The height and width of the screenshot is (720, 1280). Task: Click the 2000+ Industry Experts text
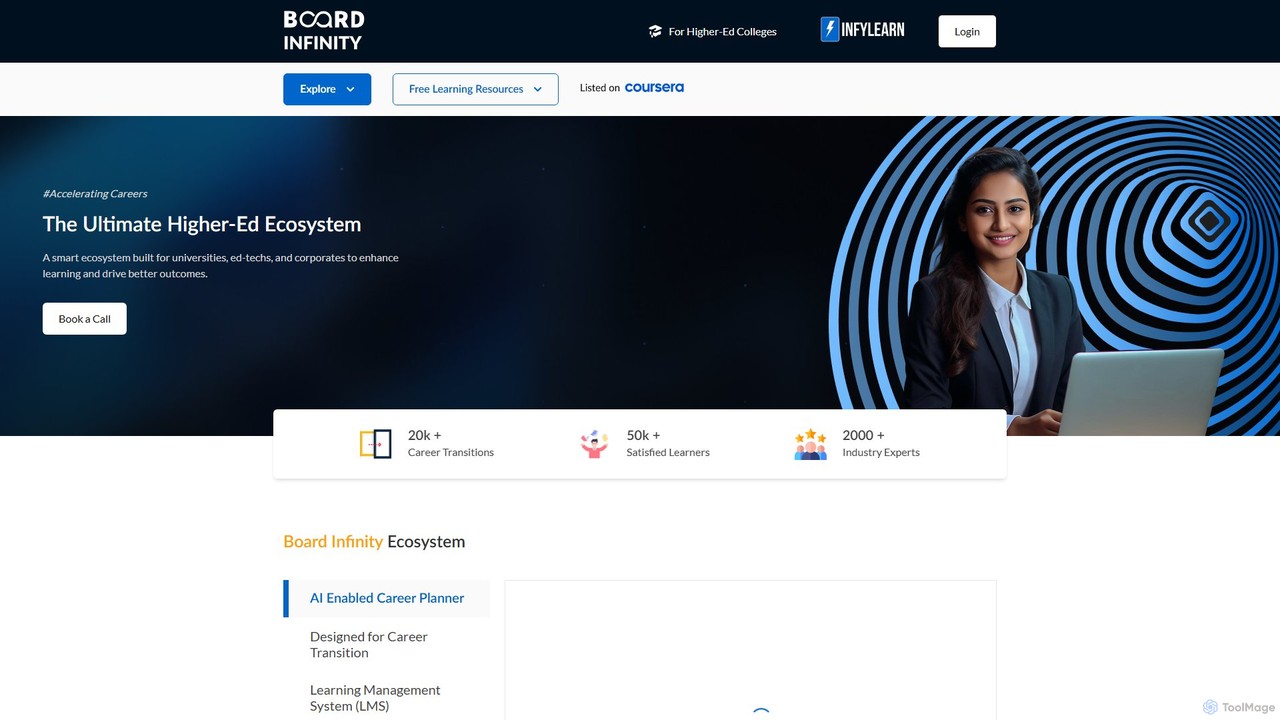(x=880, y=443)
